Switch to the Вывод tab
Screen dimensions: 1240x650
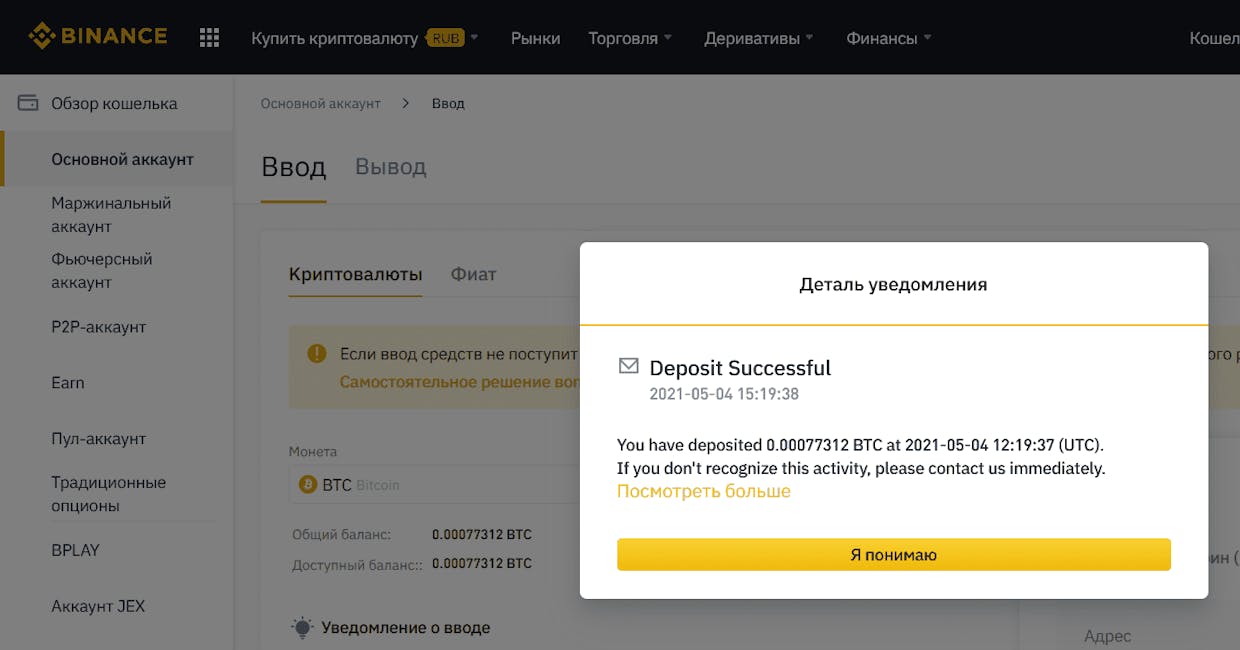[x=391, y=167]
